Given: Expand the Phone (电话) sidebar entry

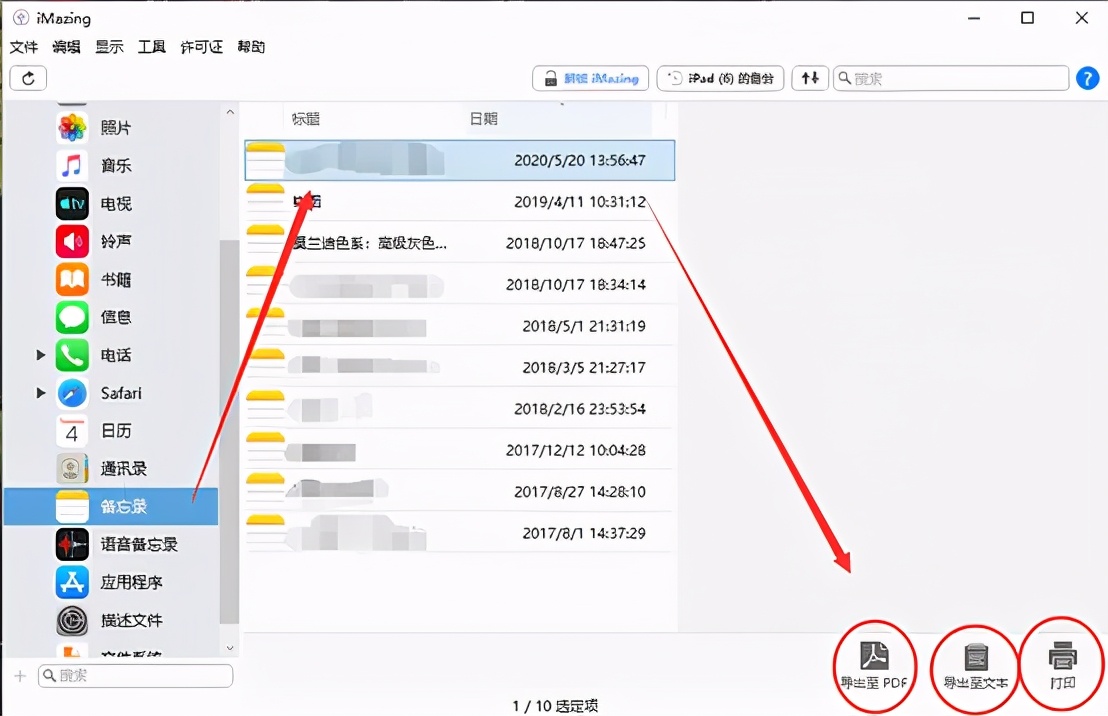Looking at the screenshot, I should pyautogui.click(x=40, y=355).
